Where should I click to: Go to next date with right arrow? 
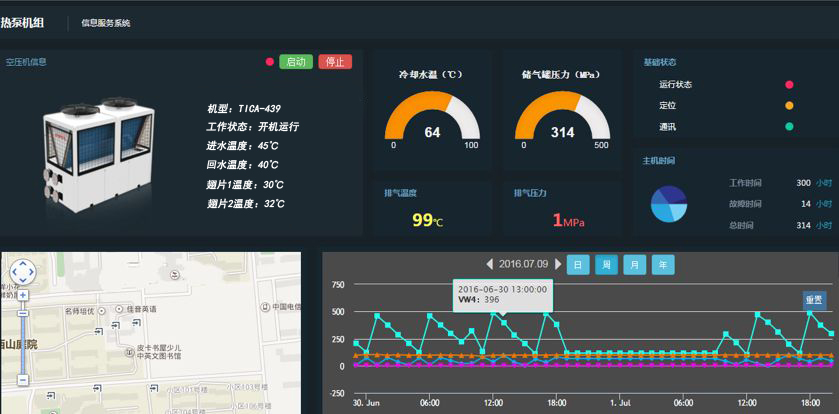(x=558, y=264)
